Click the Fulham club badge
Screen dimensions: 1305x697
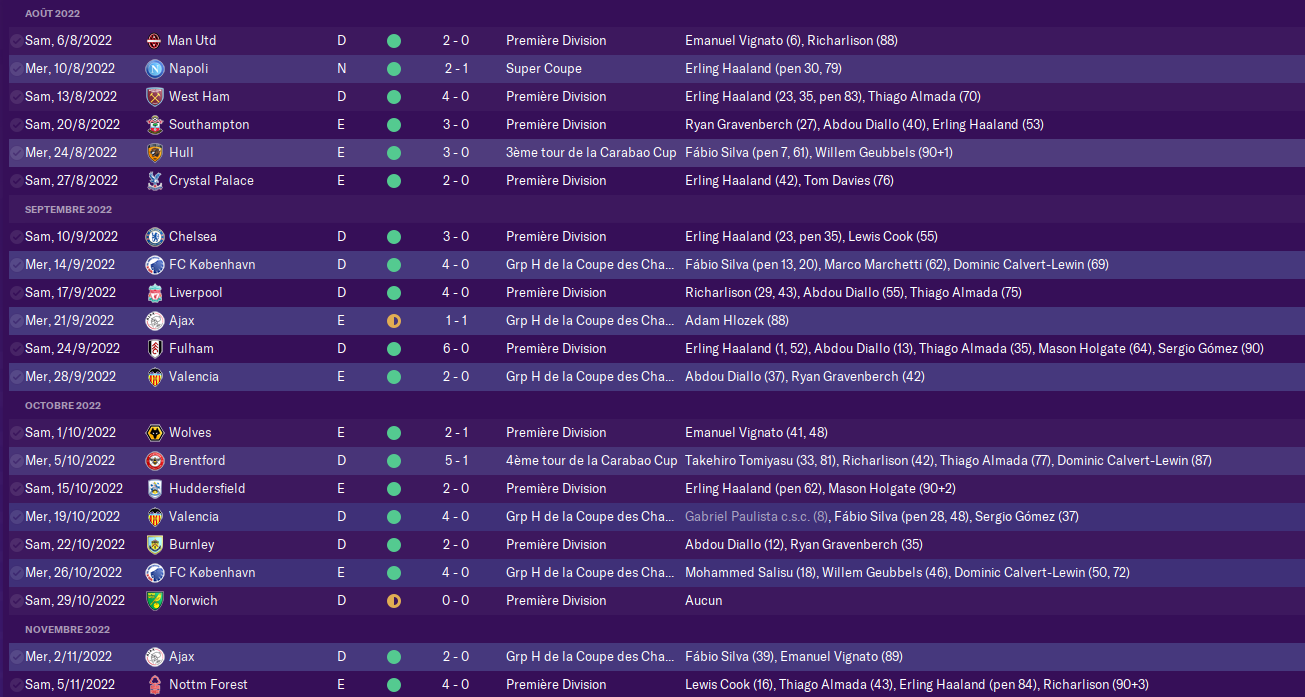(155, 349)
